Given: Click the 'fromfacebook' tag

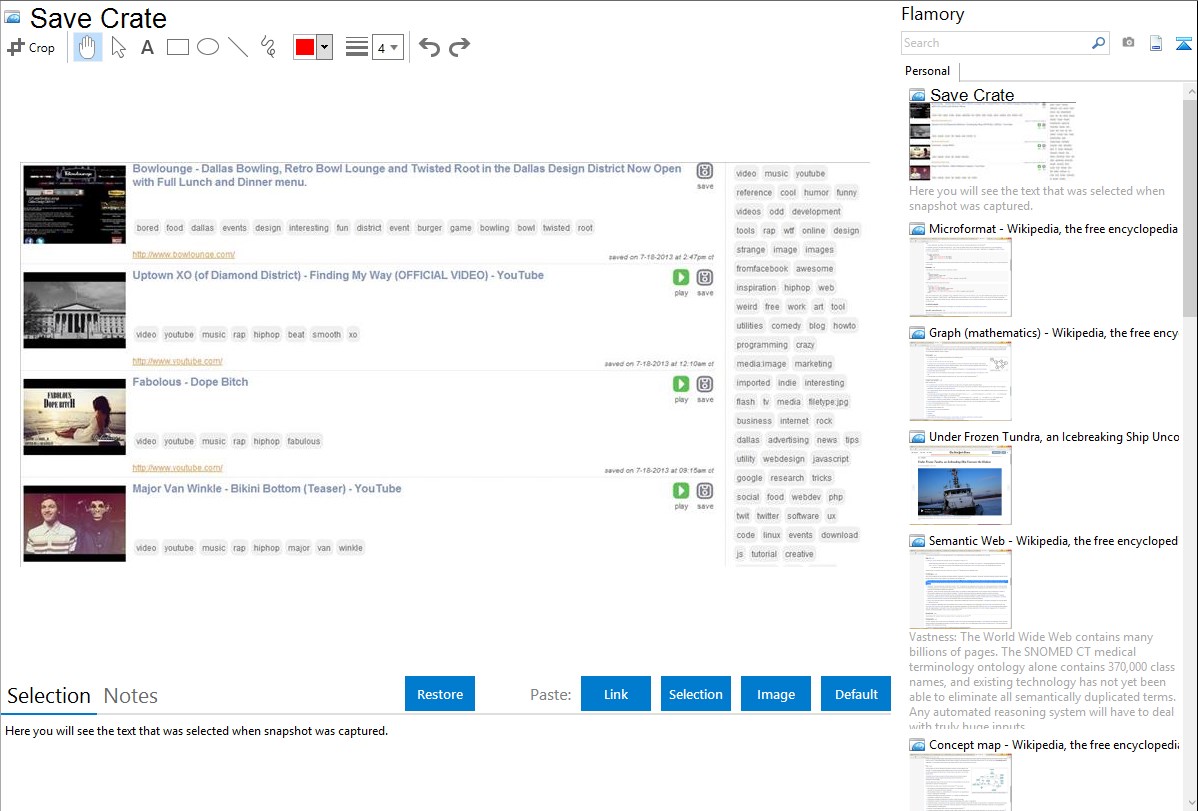Looking at the screenshot, I should 762,268.
